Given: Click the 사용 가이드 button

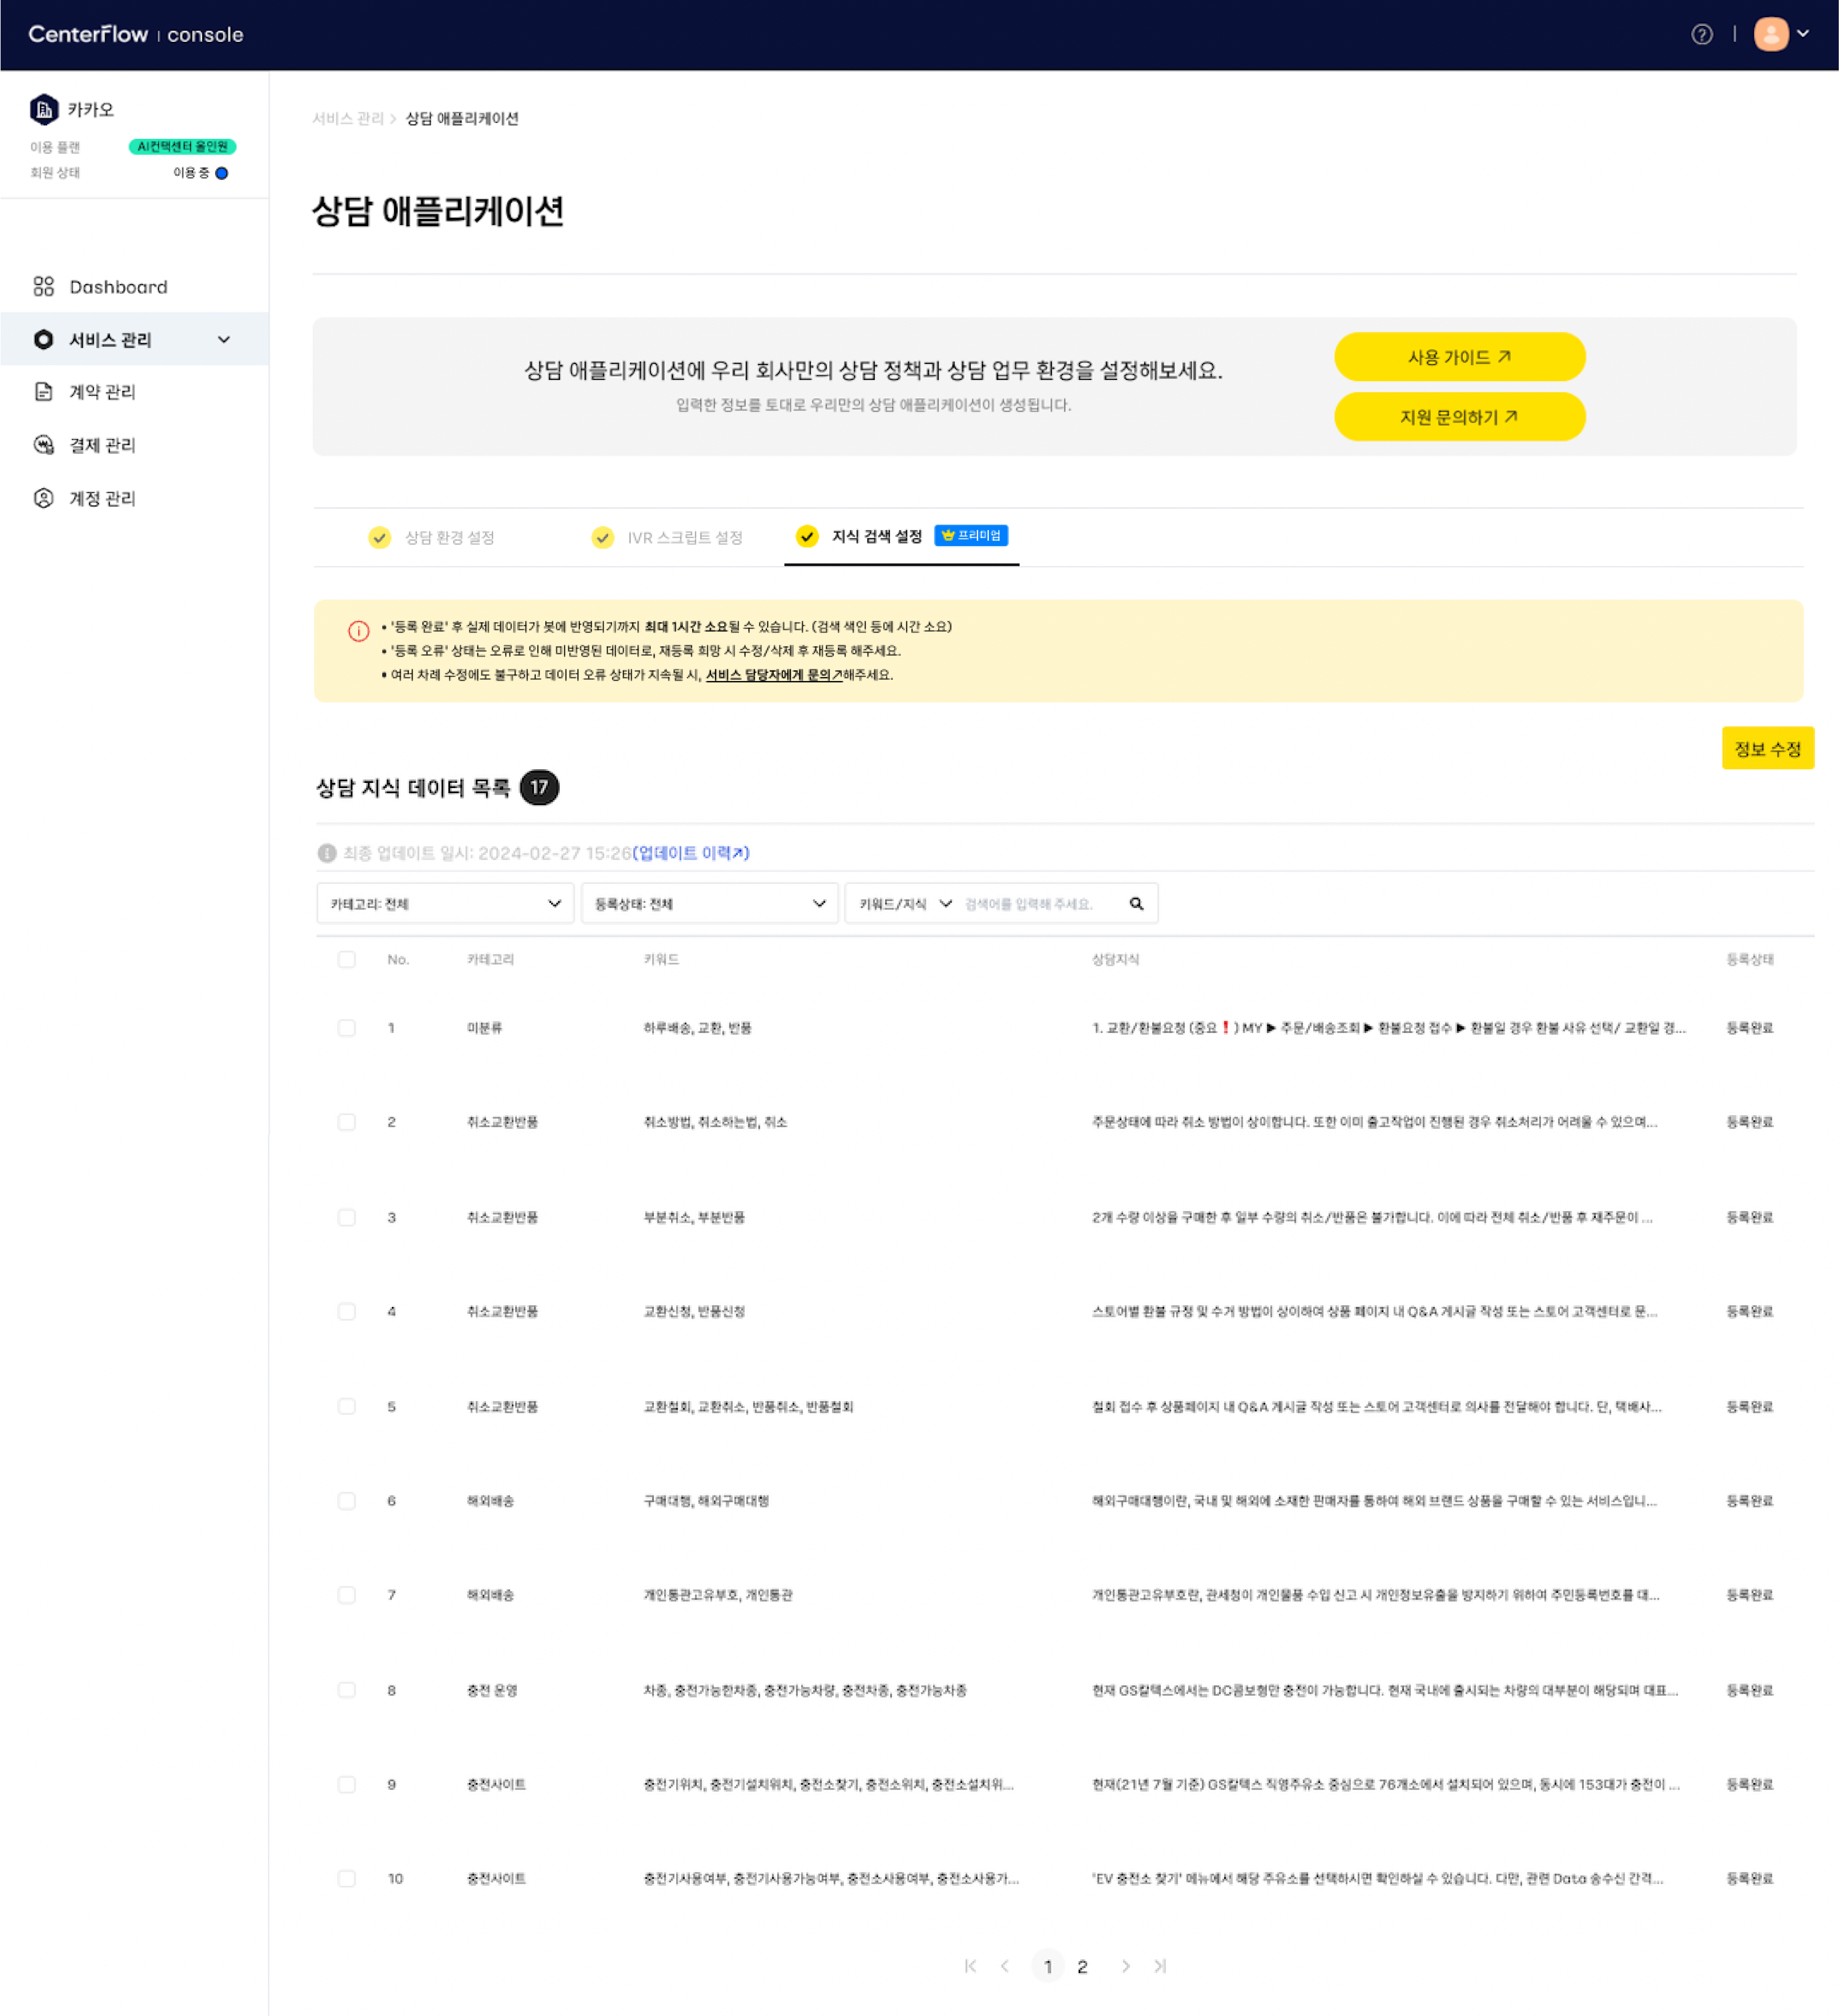Looking at the screenshot, I should (x=1459, y=357).
